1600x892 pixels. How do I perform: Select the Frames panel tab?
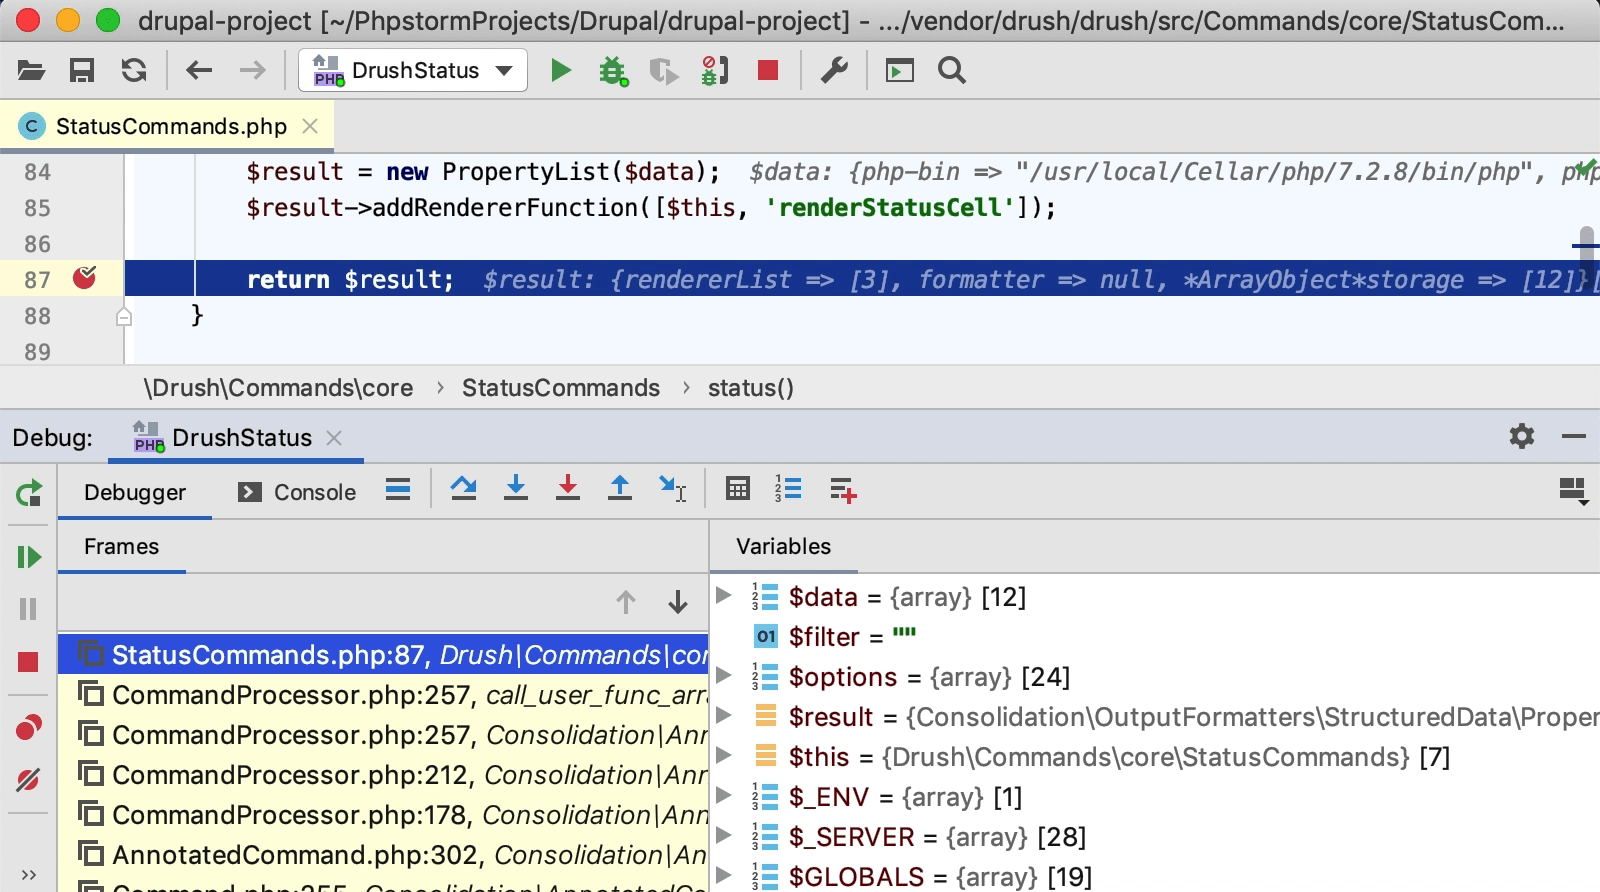pos(122,546)
